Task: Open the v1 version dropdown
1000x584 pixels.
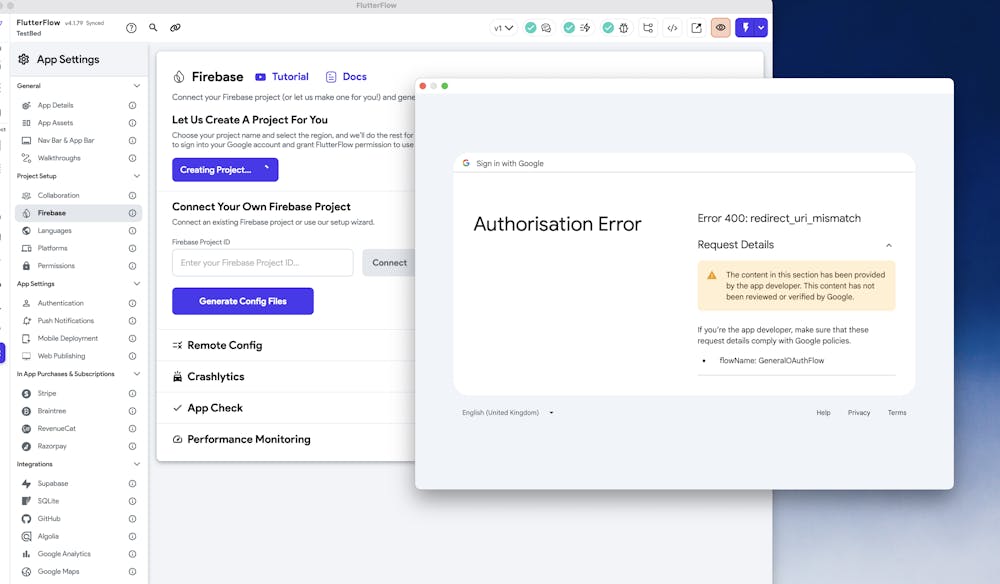Action: tap(503, 28)
